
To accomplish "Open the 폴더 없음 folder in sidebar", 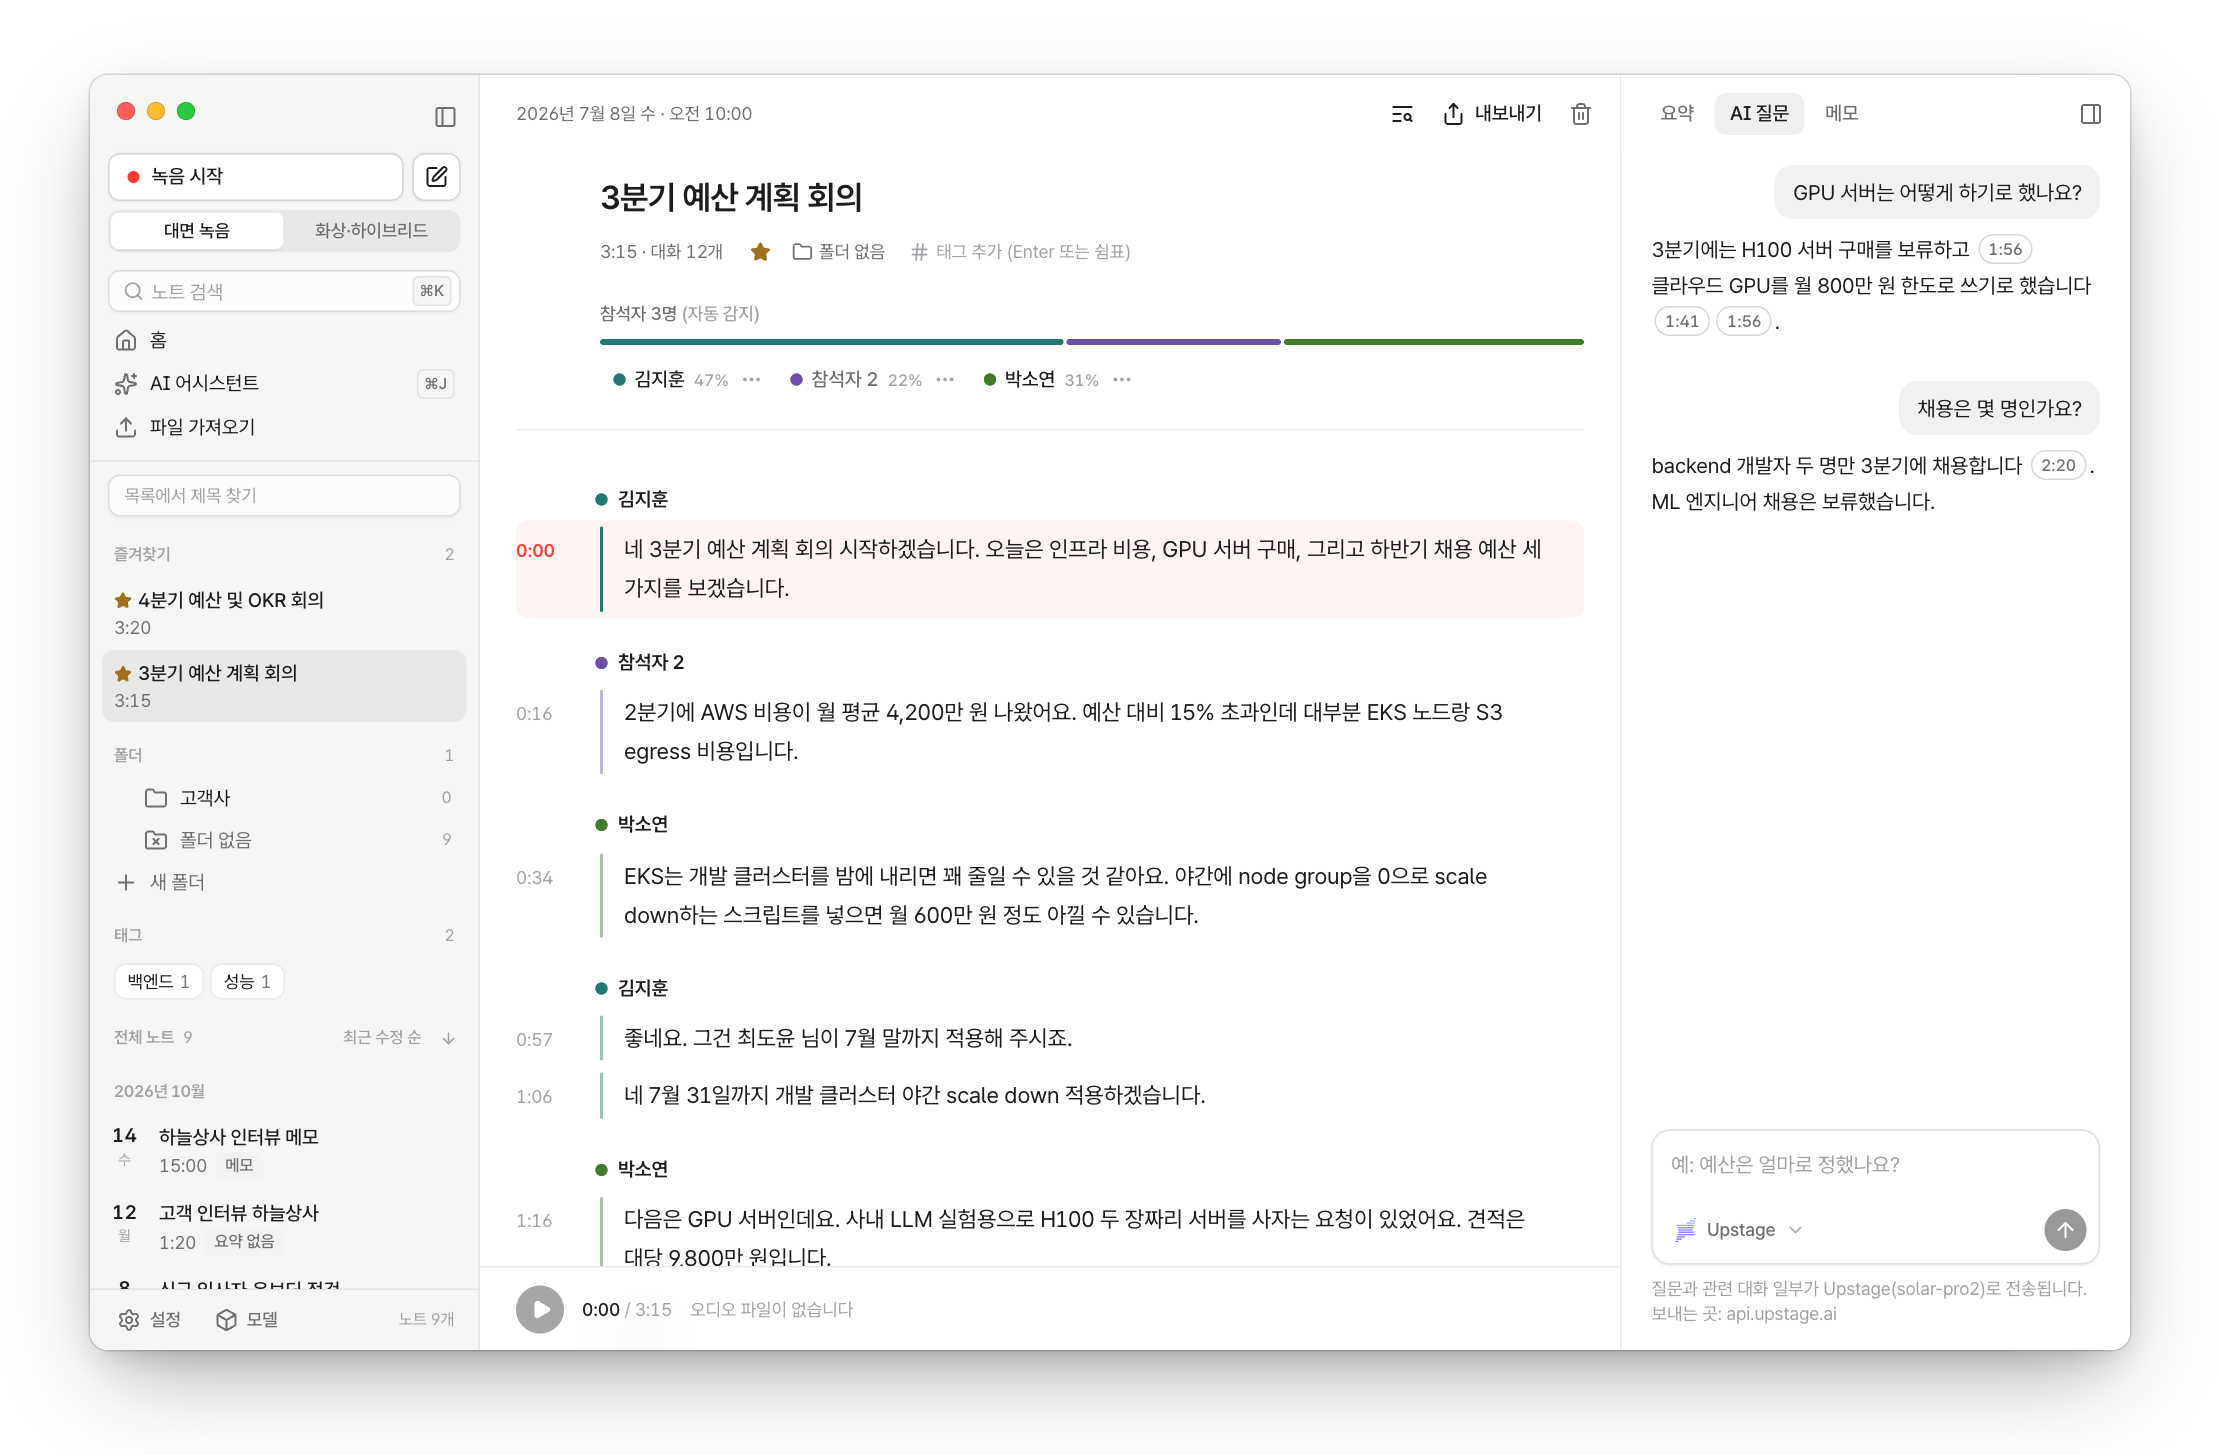I will pos(284,840).
